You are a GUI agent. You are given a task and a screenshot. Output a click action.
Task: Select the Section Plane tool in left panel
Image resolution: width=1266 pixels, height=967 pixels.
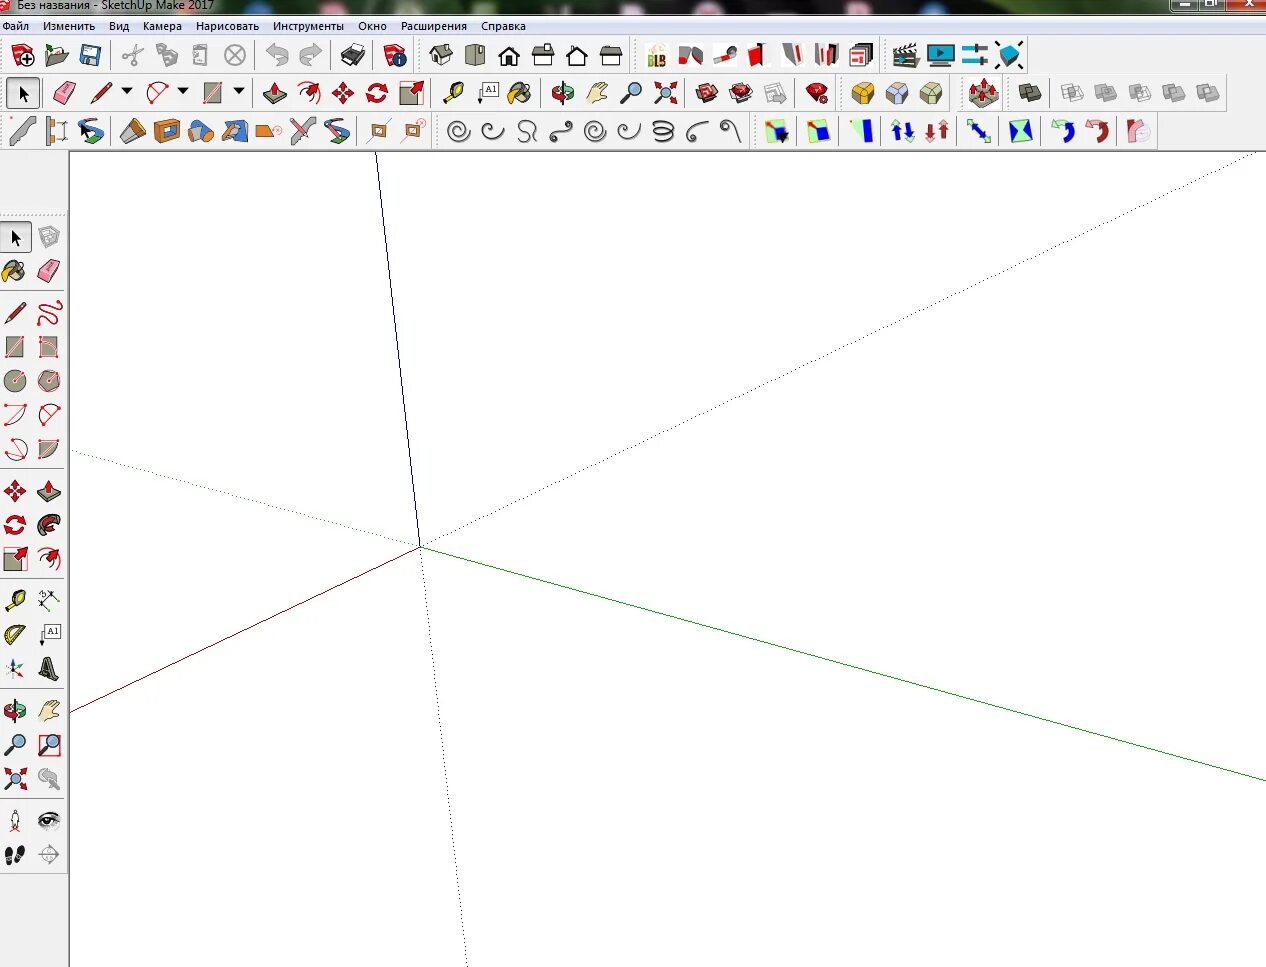pos(49,855)
